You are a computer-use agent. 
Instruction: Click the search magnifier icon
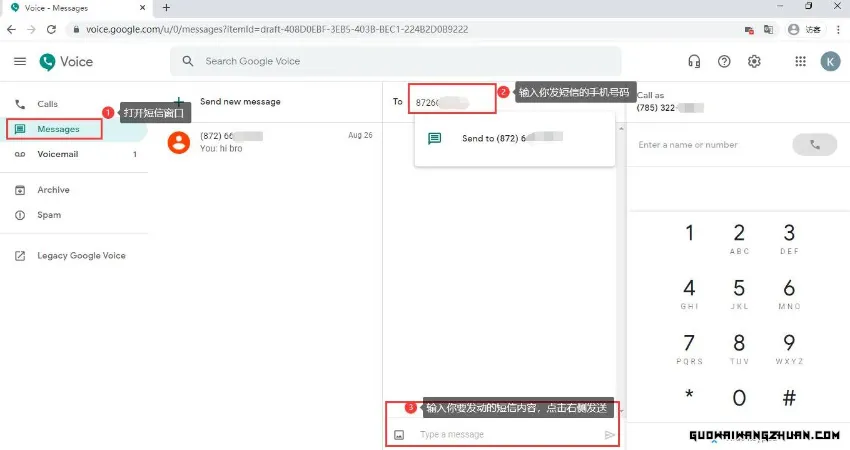pyautogui.click(x=188, y=61)
